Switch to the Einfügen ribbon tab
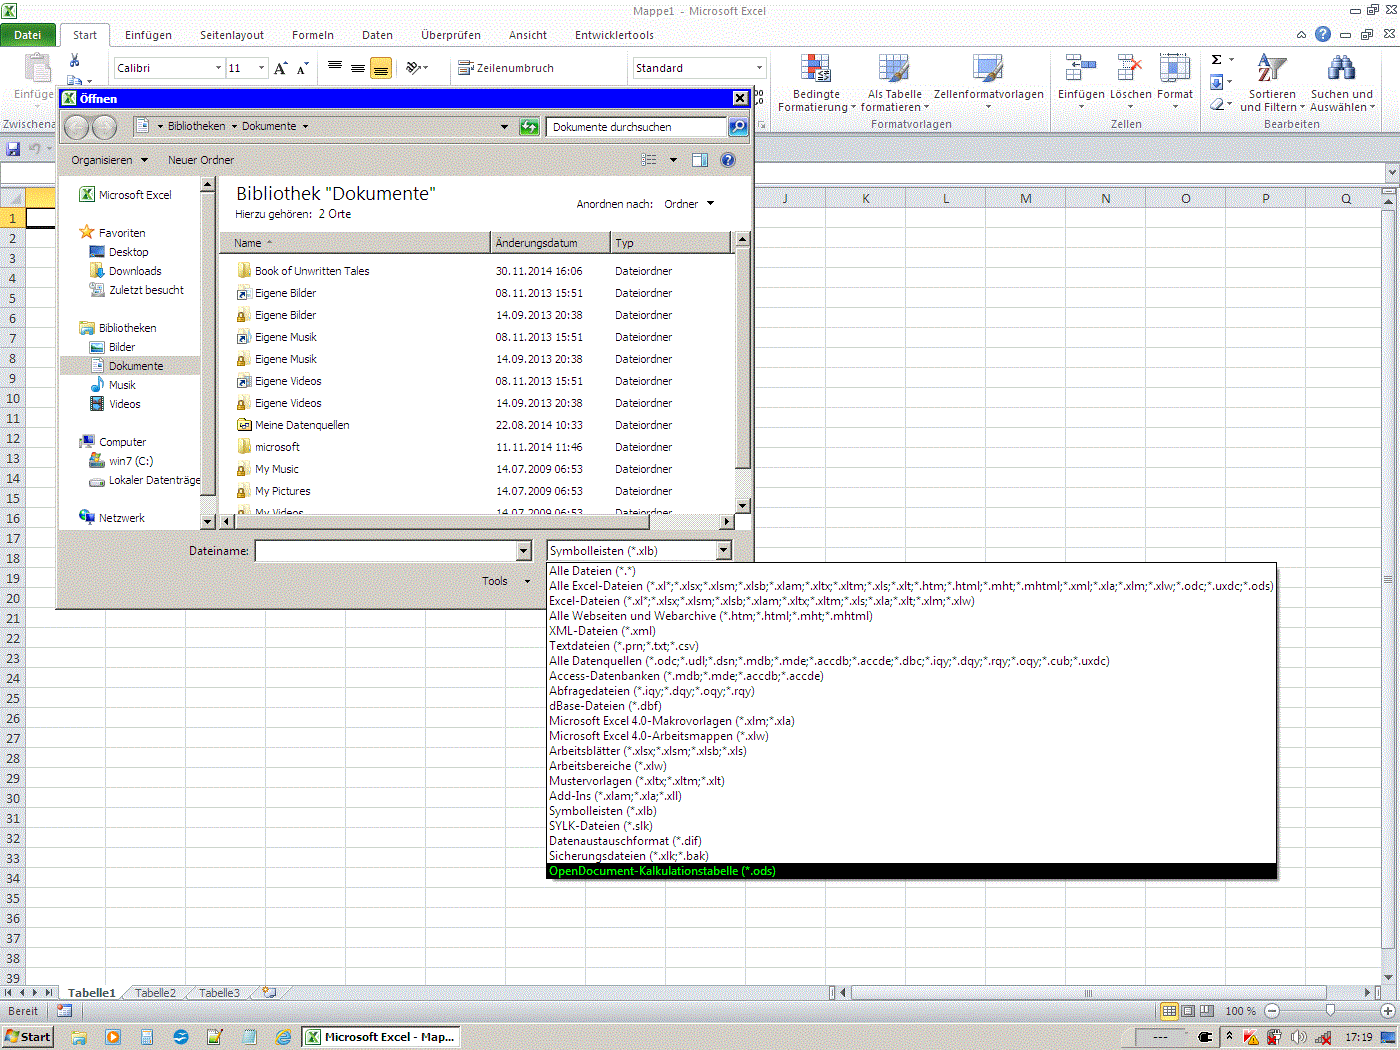 pyautogui.click(x=148, y=34)
